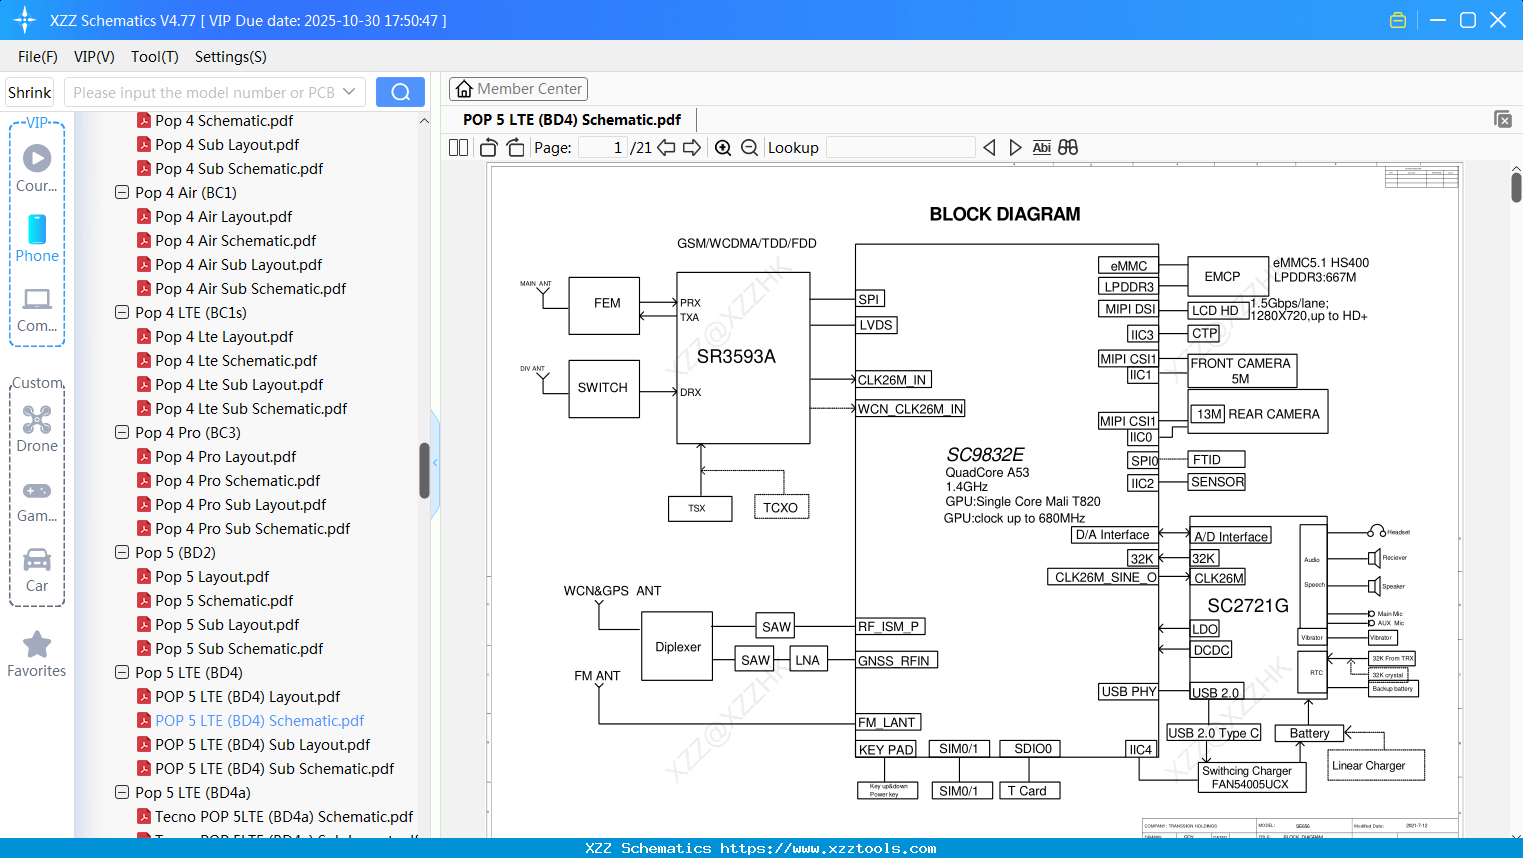This screenshot has height=858, width=1523.
Task: Zoom out of the schematic
Action: coord(748,147)
